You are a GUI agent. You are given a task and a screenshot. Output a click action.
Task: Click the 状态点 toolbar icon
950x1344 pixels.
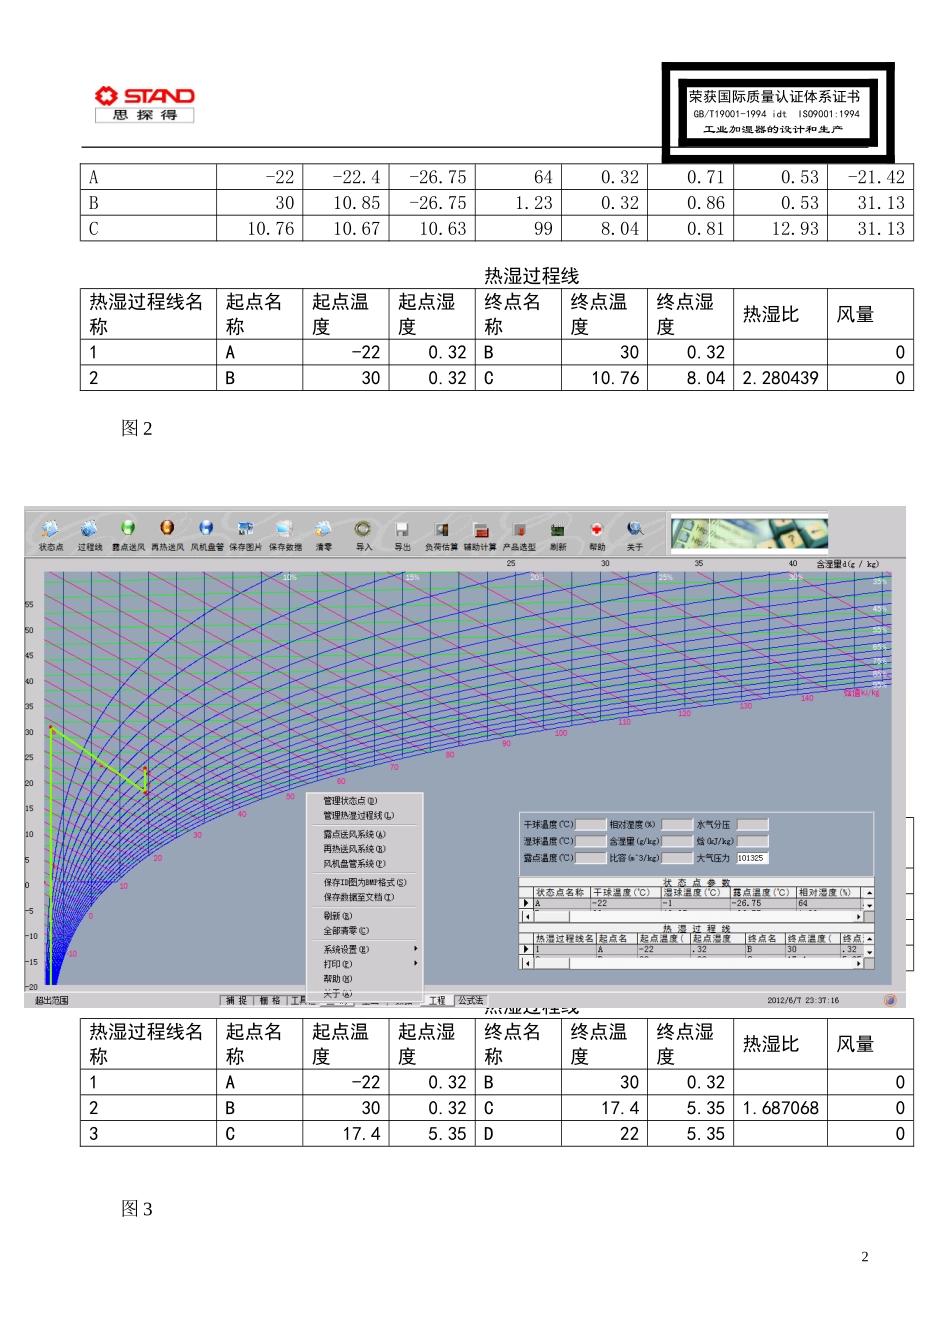tap(50, 529)
